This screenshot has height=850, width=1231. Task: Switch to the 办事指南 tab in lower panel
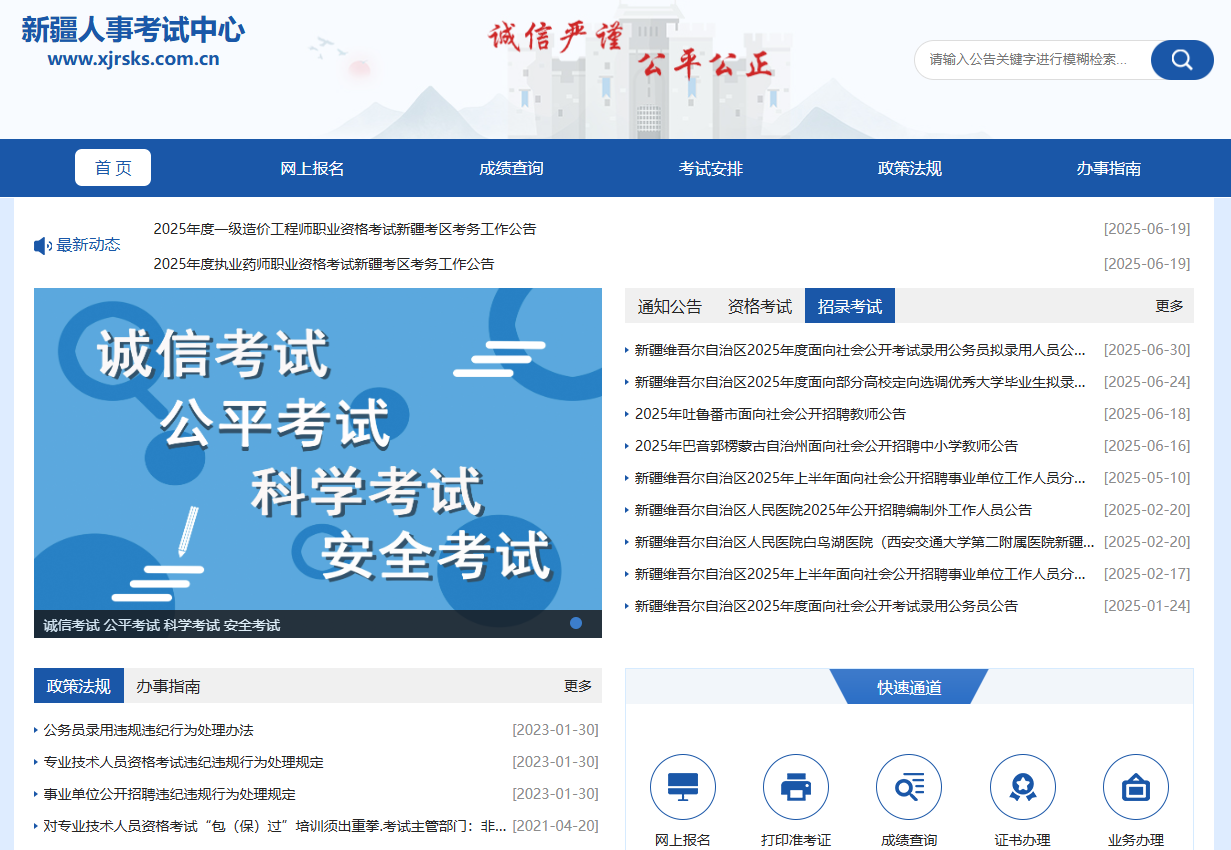tap(169, 686)
